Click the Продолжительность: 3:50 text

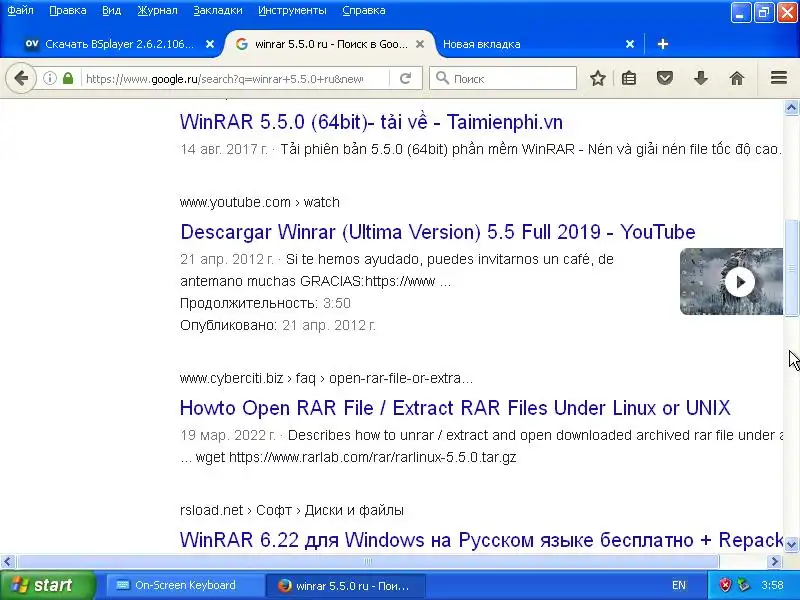point(265,303)
